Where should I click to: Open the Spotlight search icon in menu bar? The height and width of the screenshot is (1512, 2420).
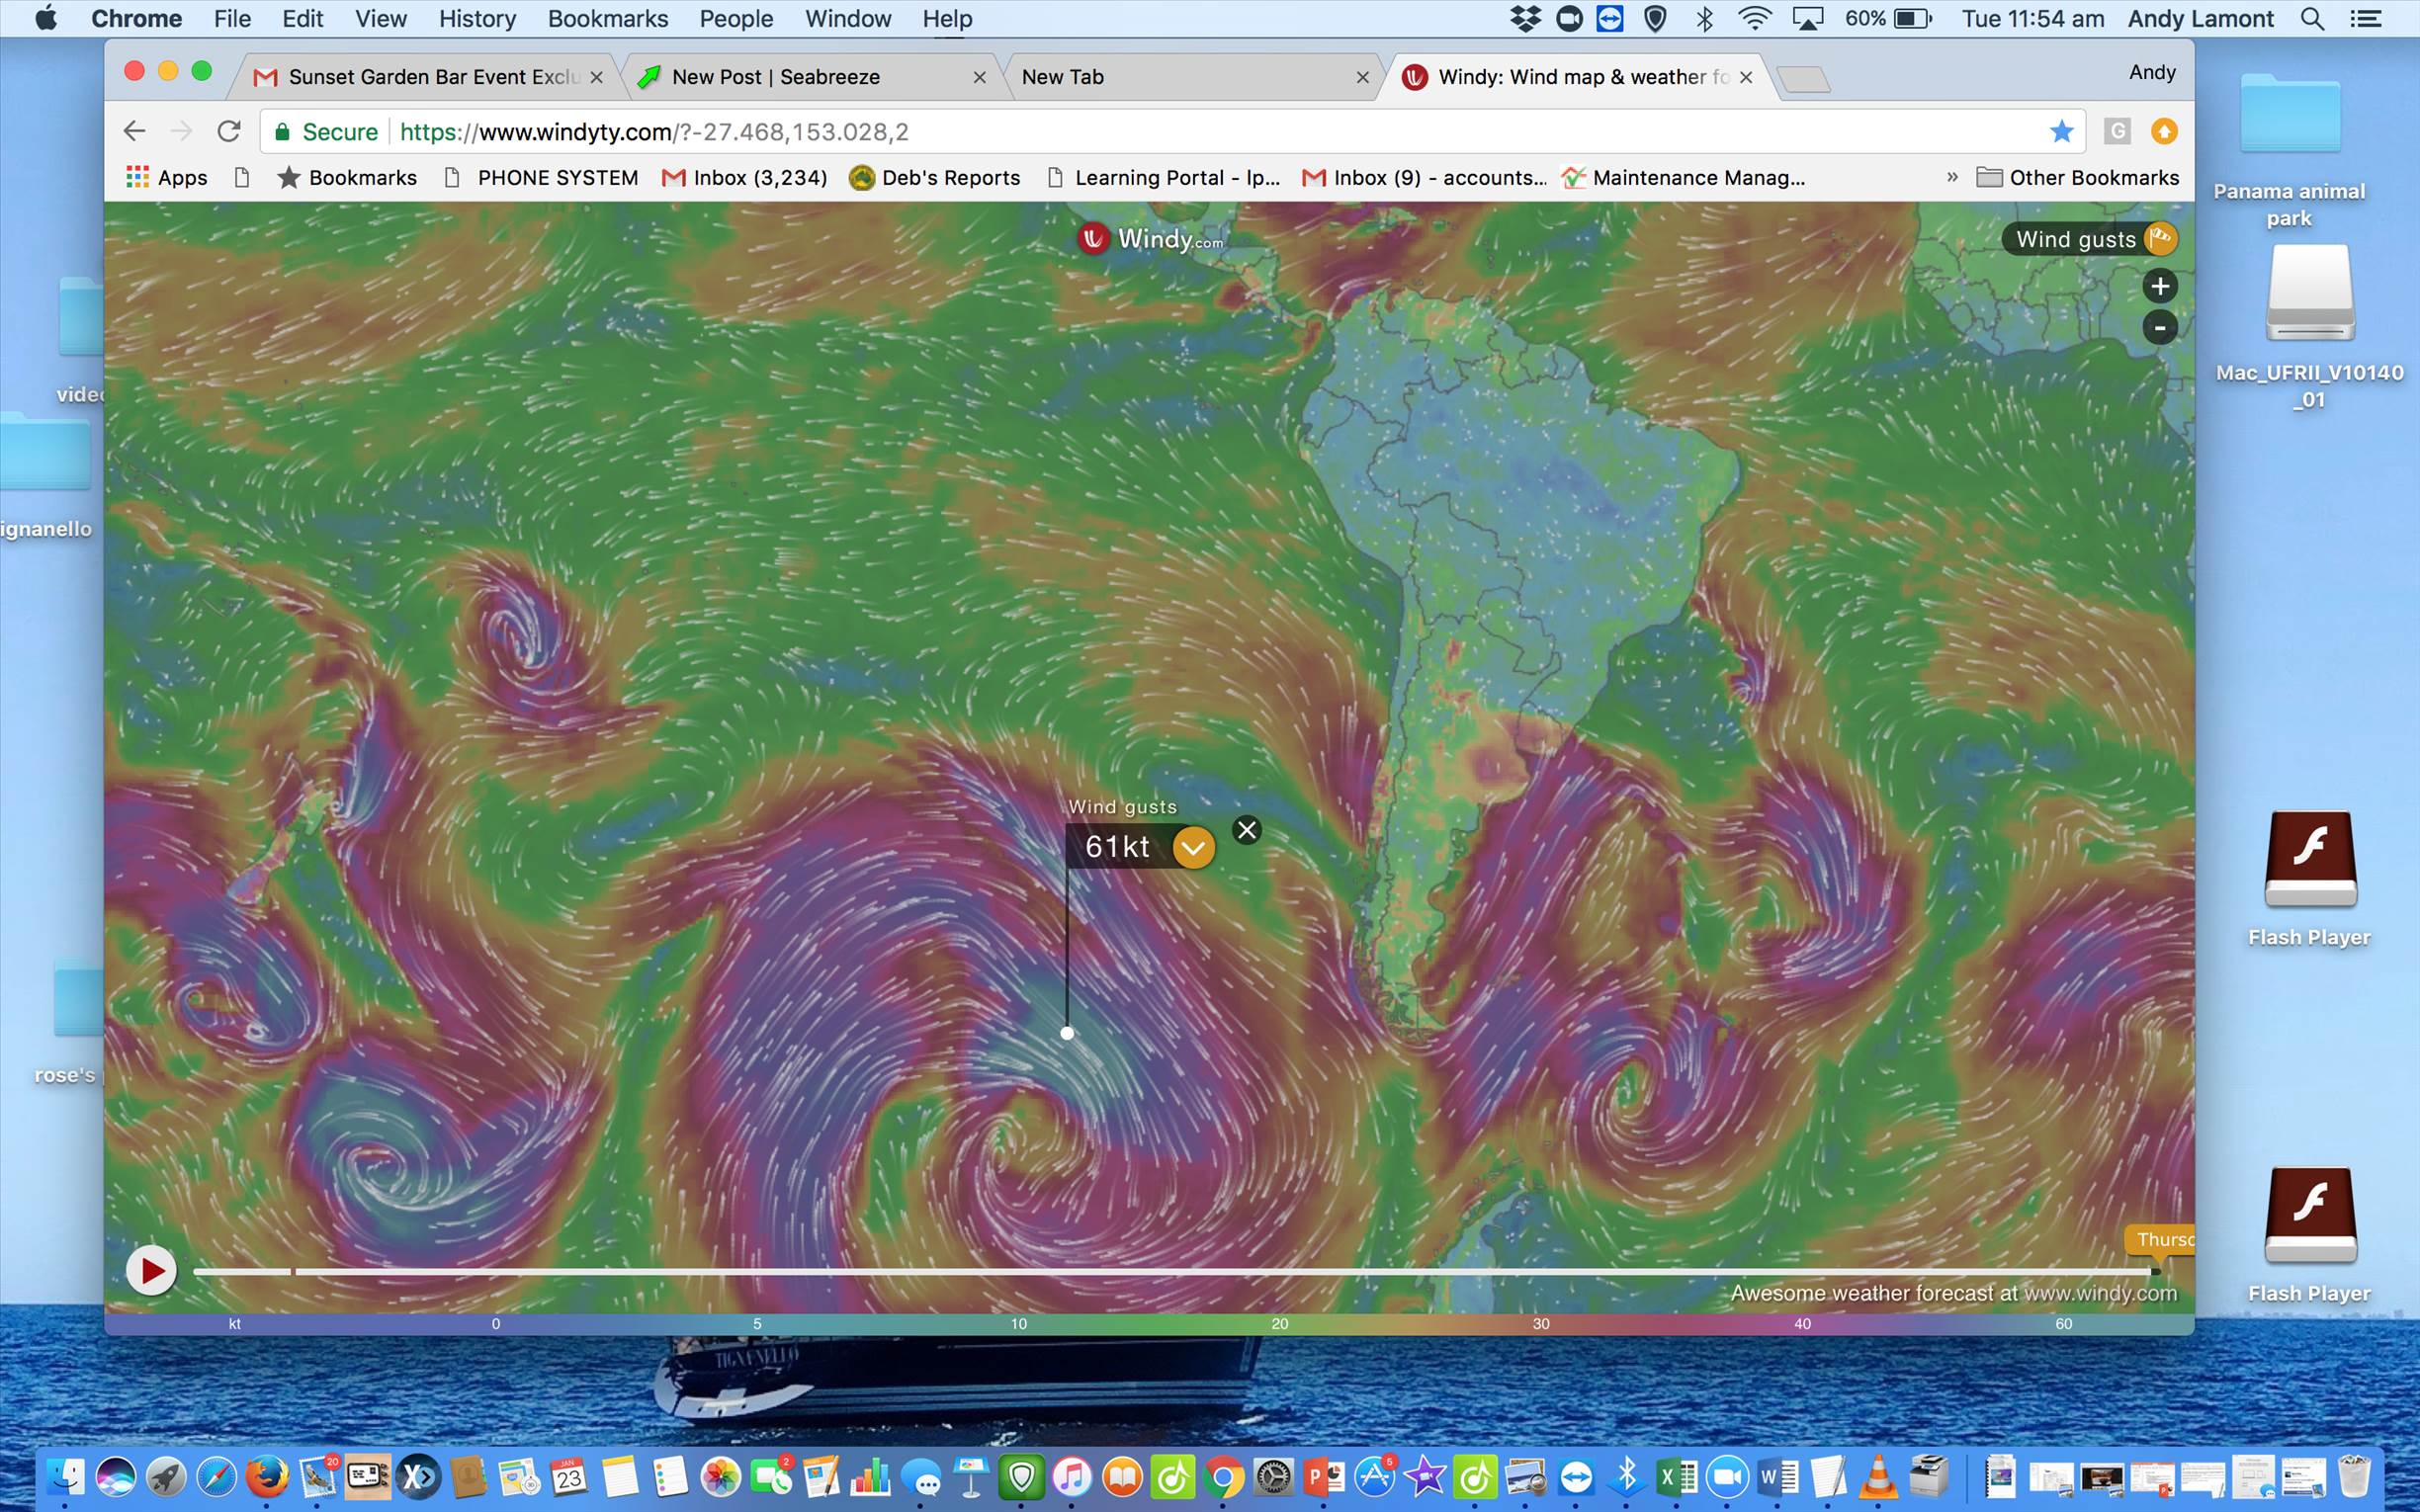tap(2311, 19)
